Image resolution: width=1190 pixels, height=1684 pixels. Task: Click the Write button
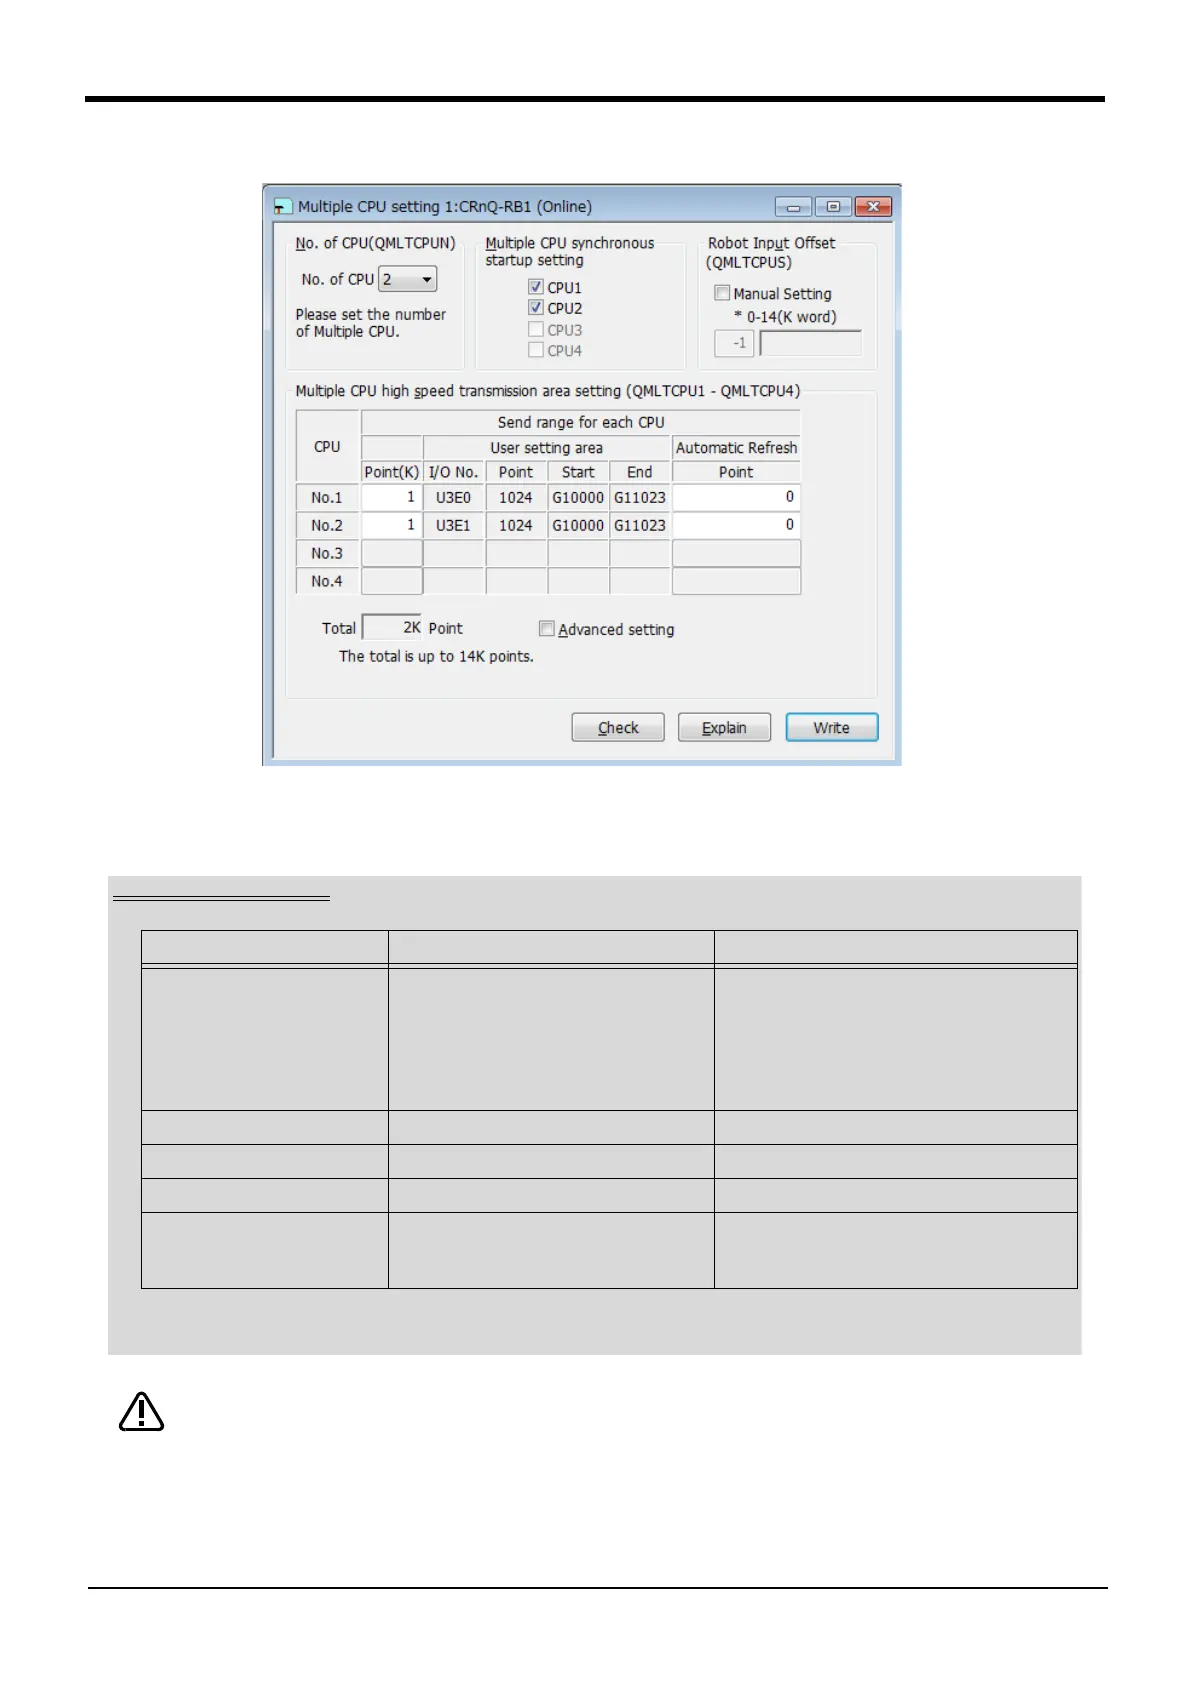(x=832, y=727)
